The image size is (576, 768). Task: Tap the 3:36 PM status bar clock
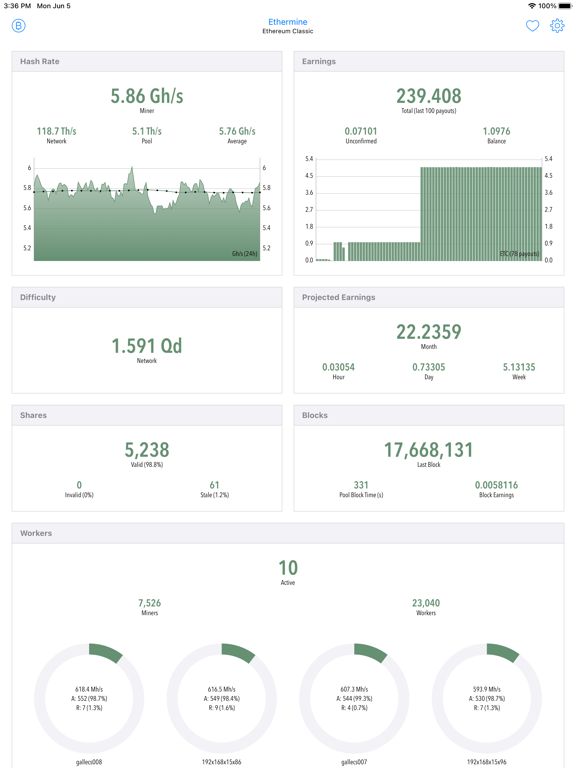click(x=17, y=6)
